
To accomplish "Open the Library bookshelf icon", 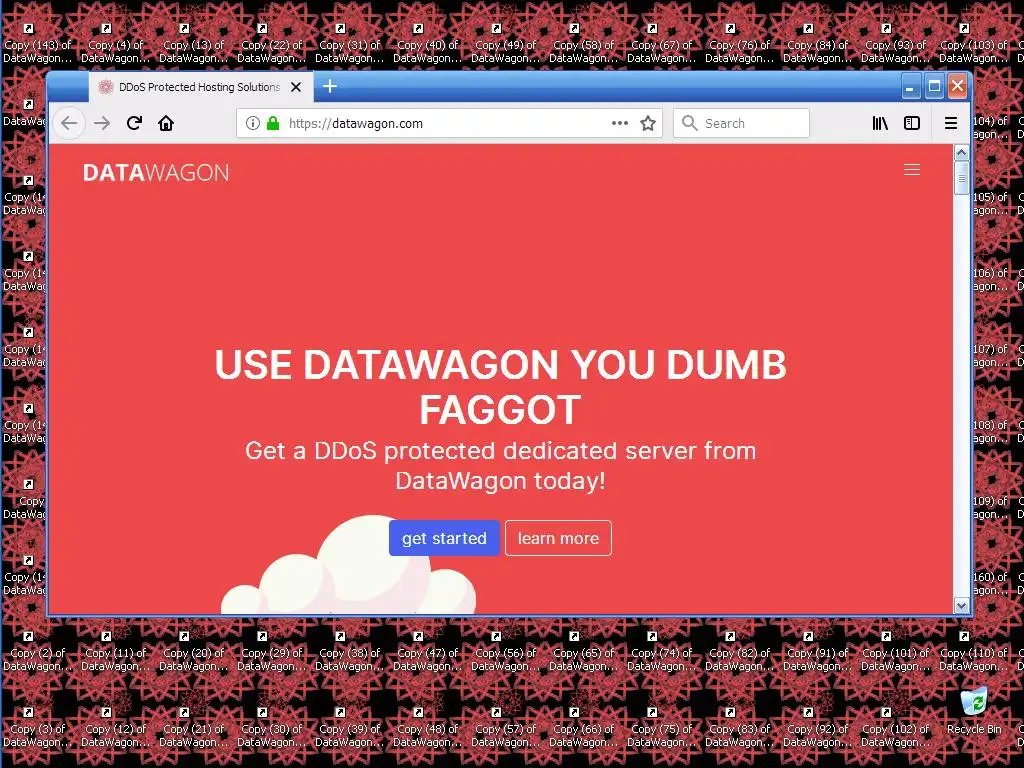I will (x=880, y=123).
